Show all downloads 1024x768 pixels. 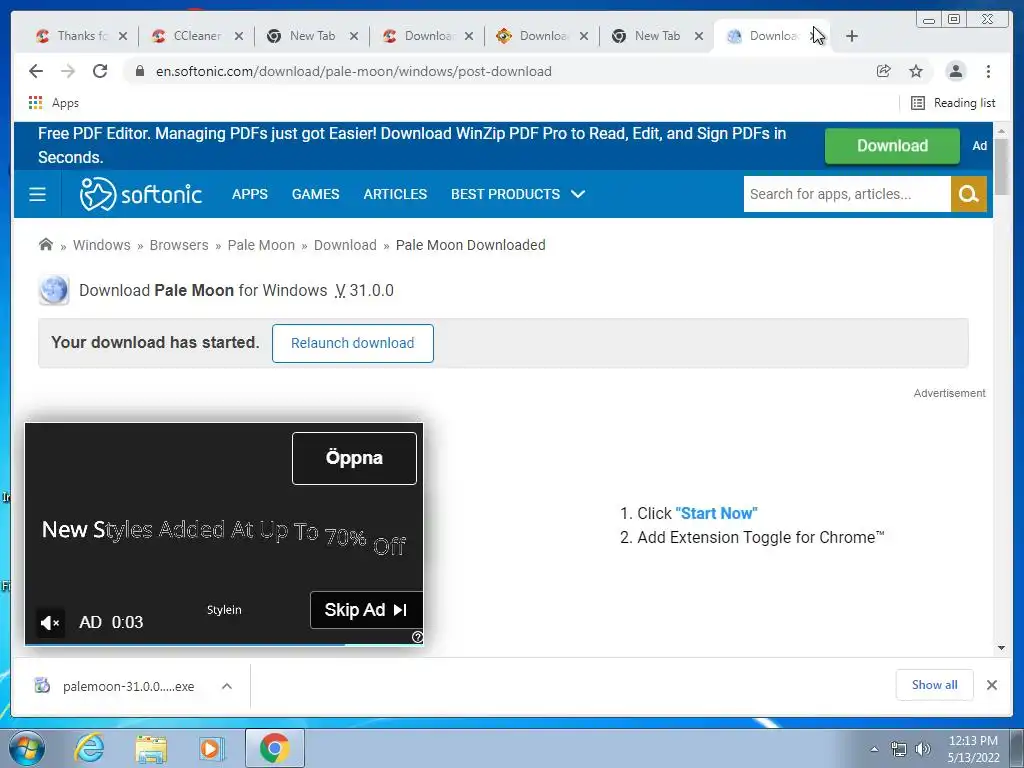pos(935,684)
